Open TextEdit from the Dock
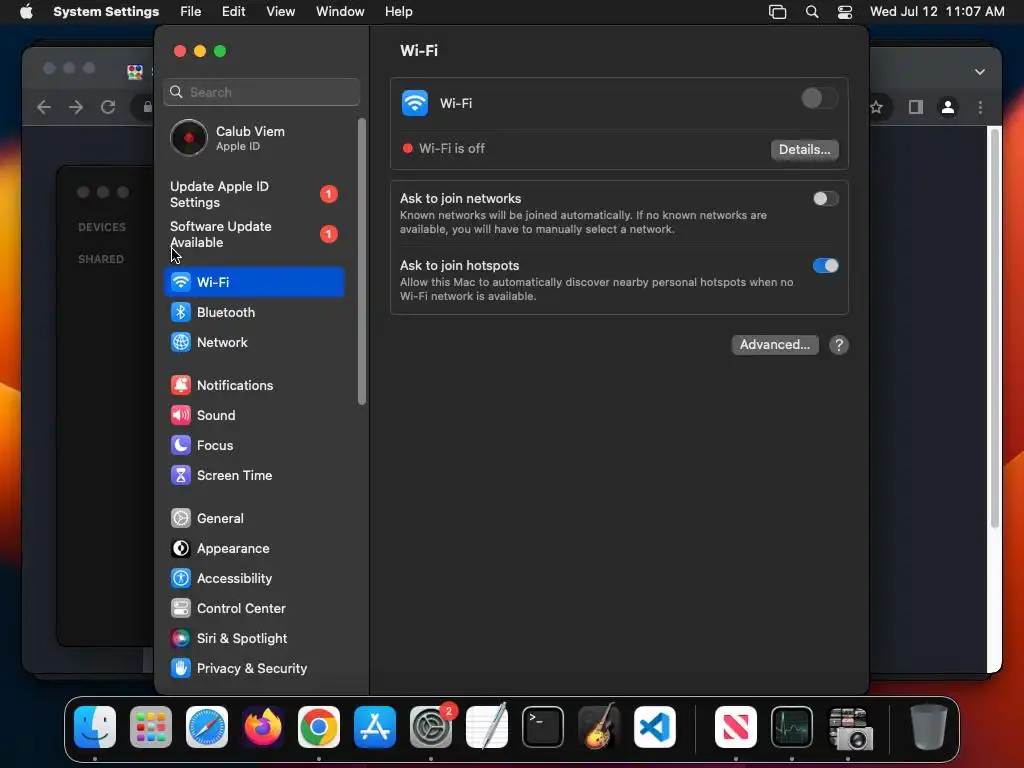This screenshot has width=1024, height=768. 487,727
